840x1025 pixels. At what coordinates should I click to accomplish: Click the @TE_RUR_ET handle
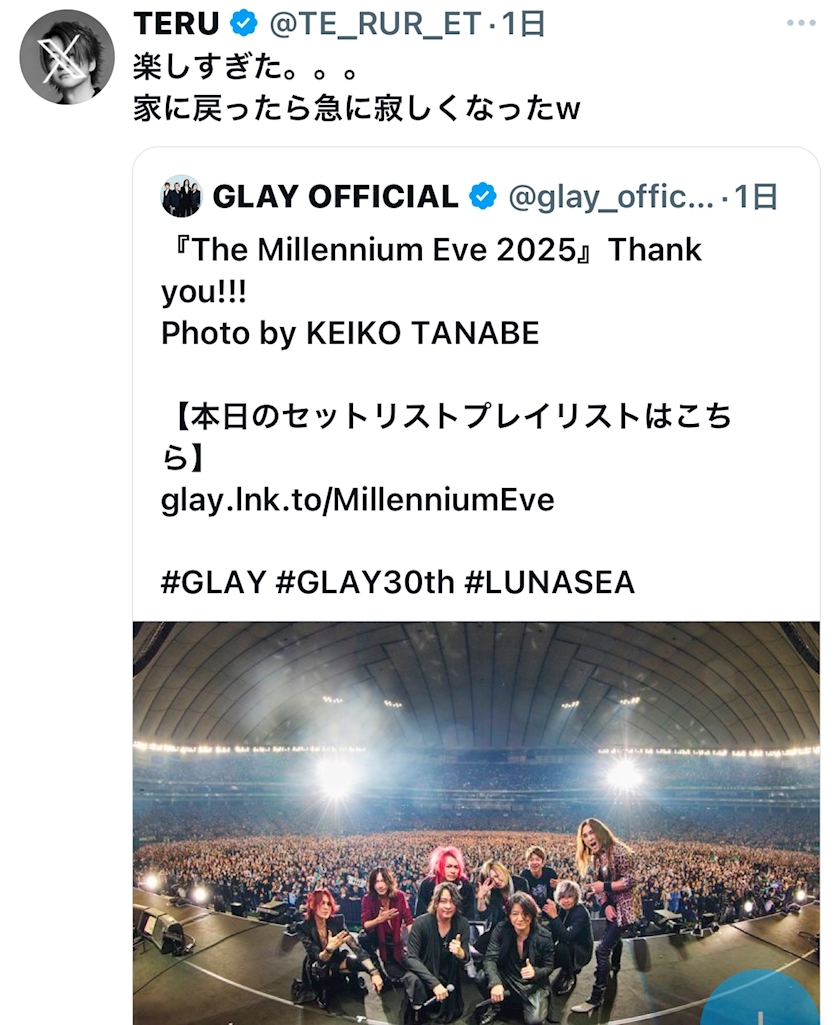pyautogui.click(x=375, y=24)
